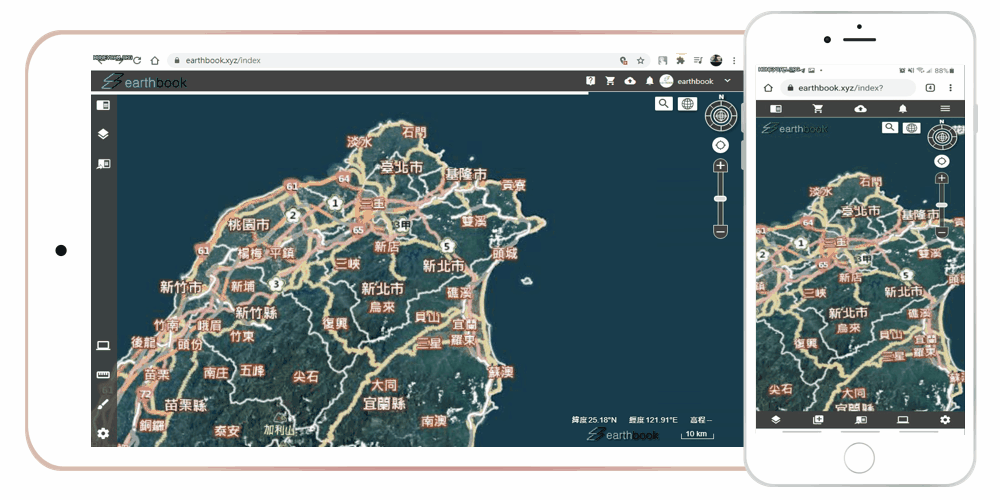Click the globe icon on desktop map
This screenshot has width=1000, height=500.
(x=687, y=104)
